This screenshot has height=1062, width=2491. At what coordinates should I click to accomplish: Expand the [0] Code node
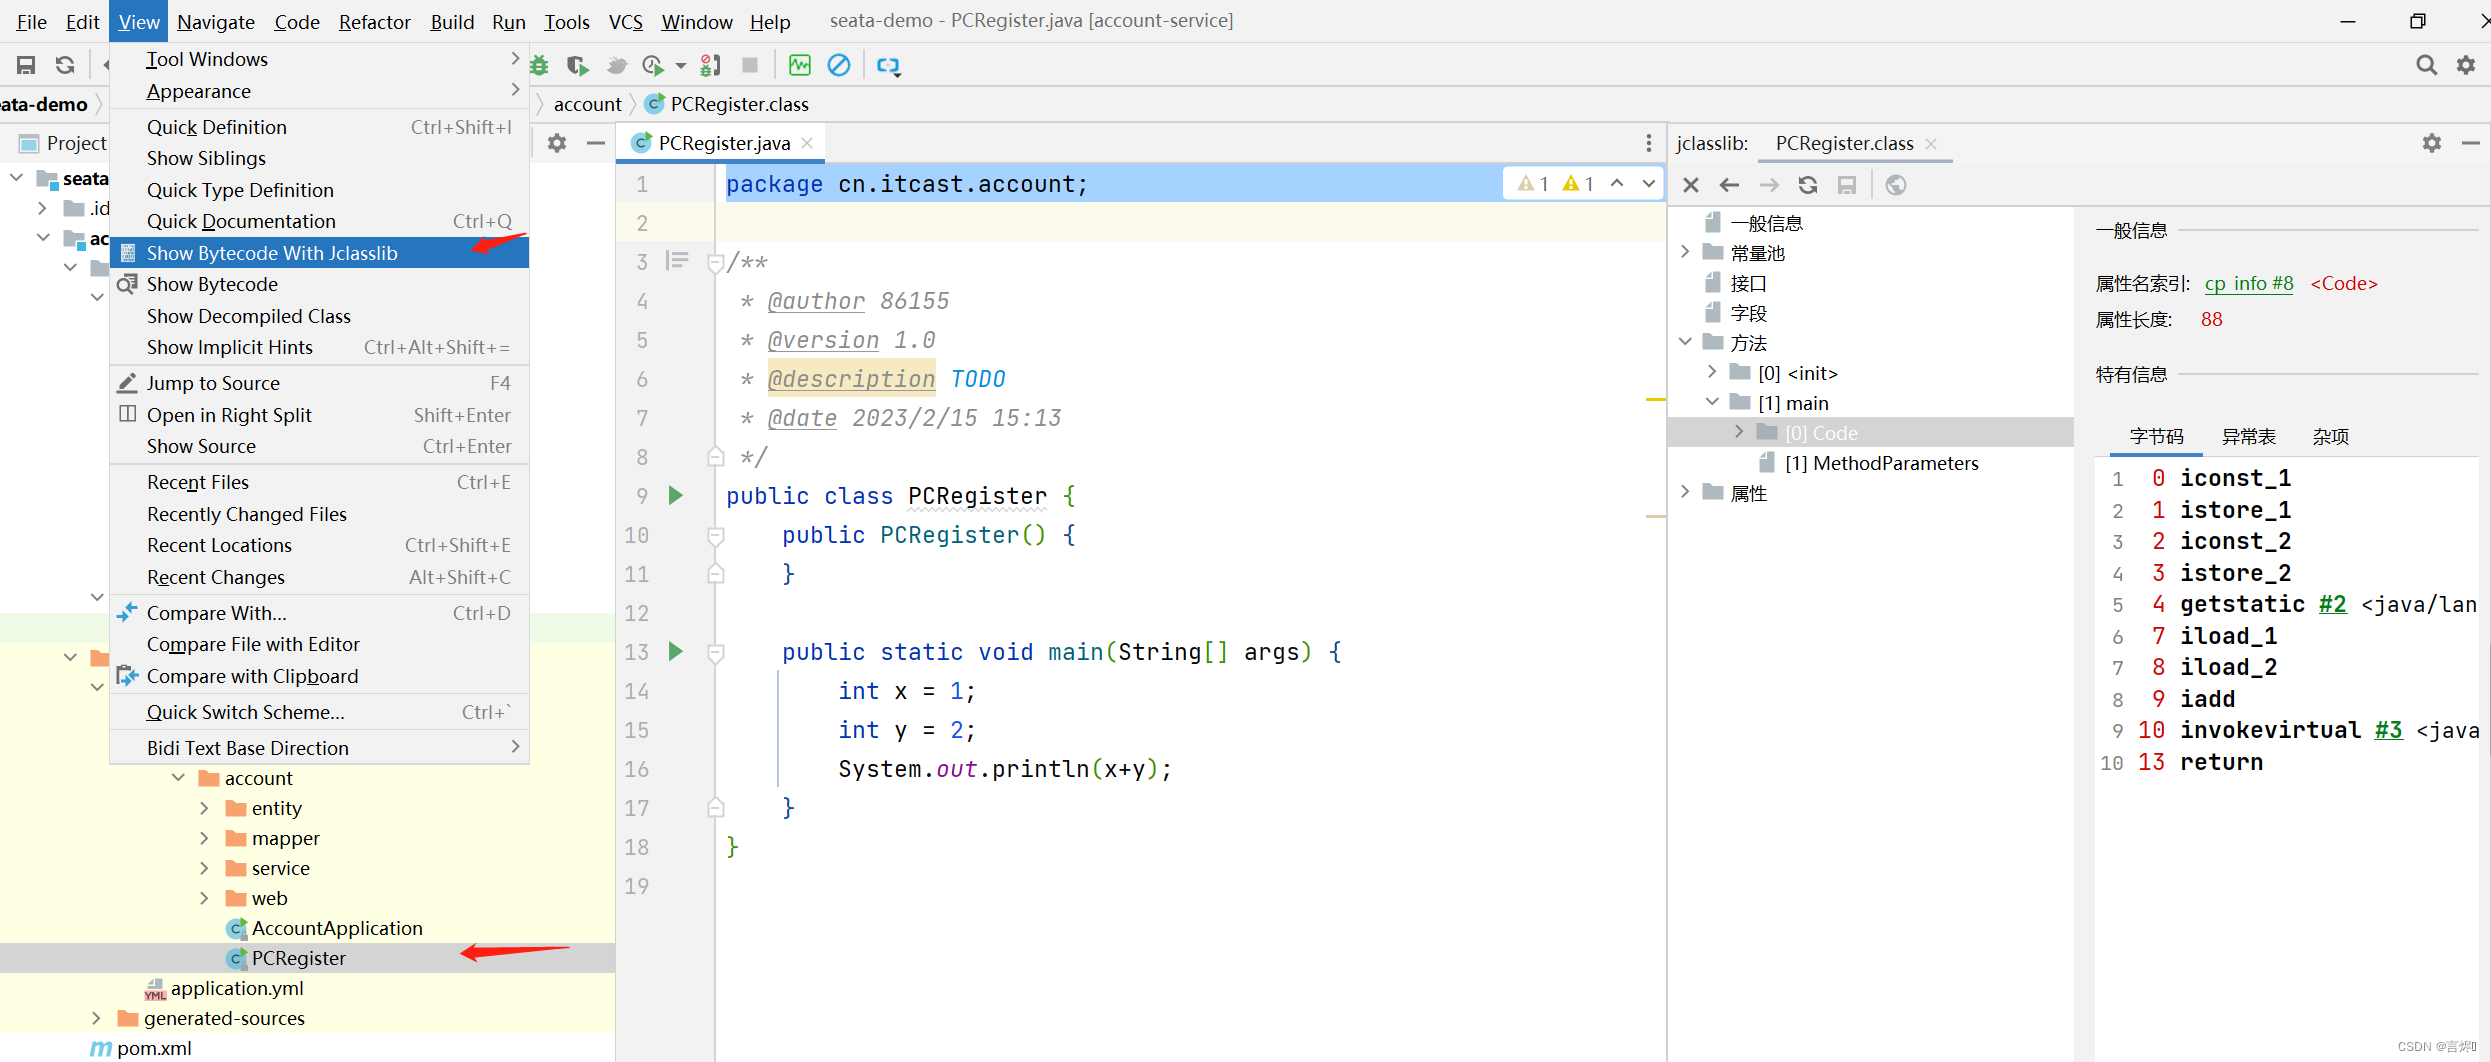[x=1740, y=432]
